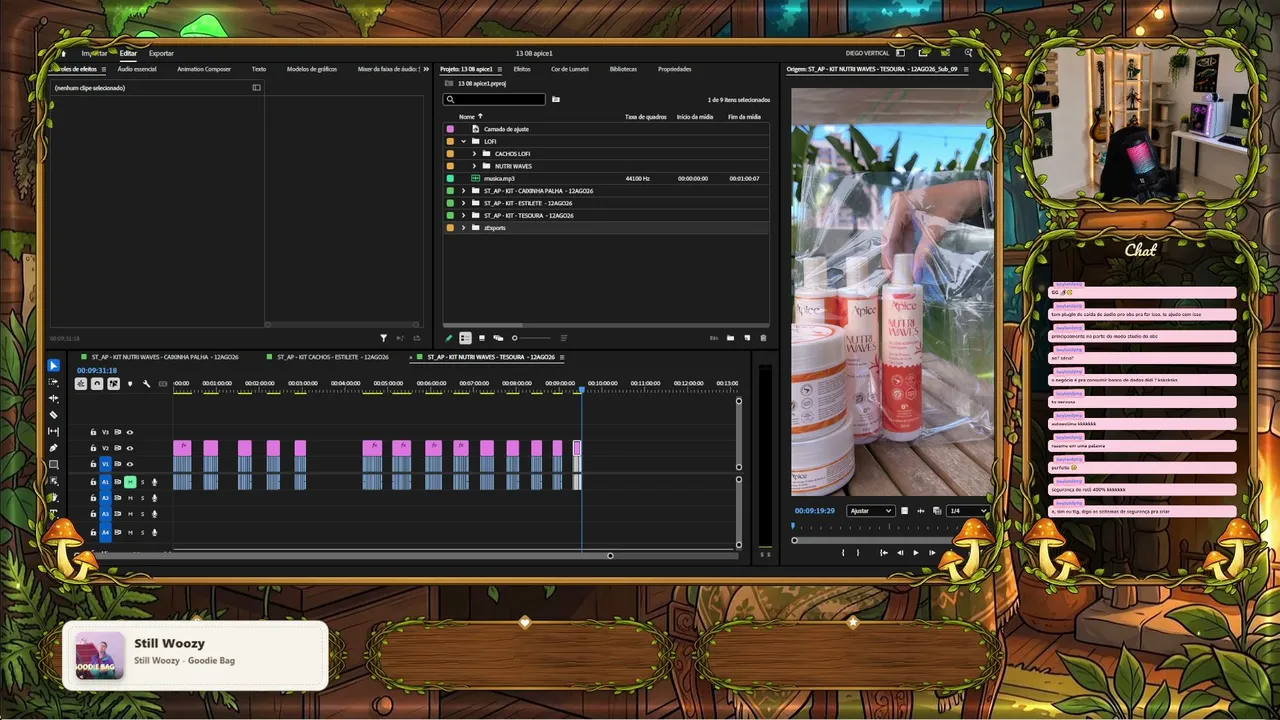Show more panel tabs overflow chevrons
The image size is (1280, 720).
click(x=427, y=69)
